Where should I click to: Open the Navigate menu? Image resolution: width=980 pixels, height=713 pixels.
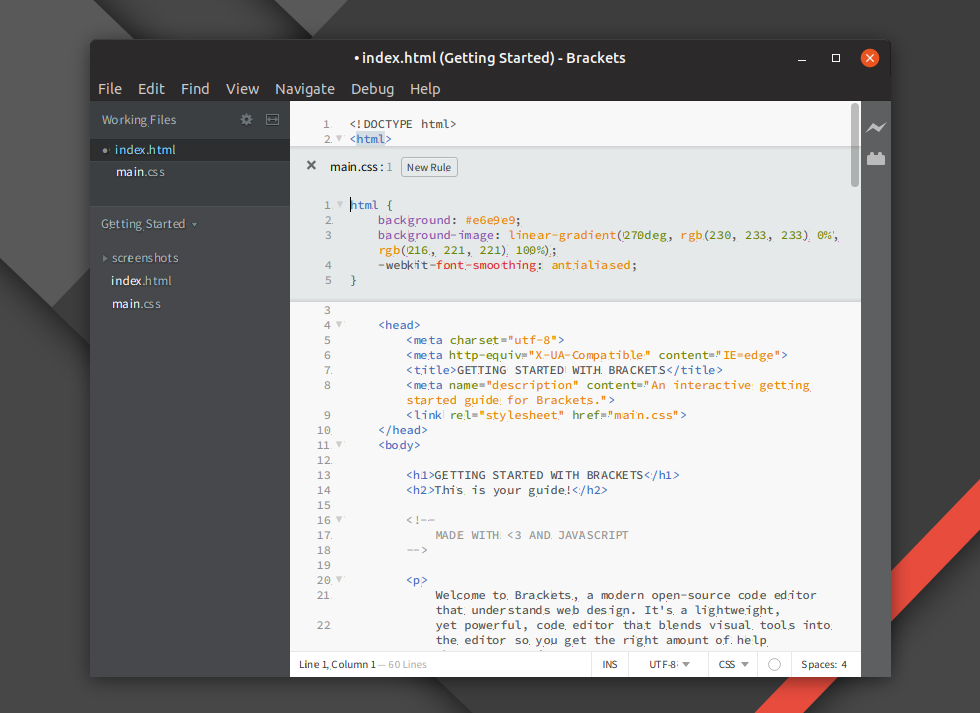point(305,89)
